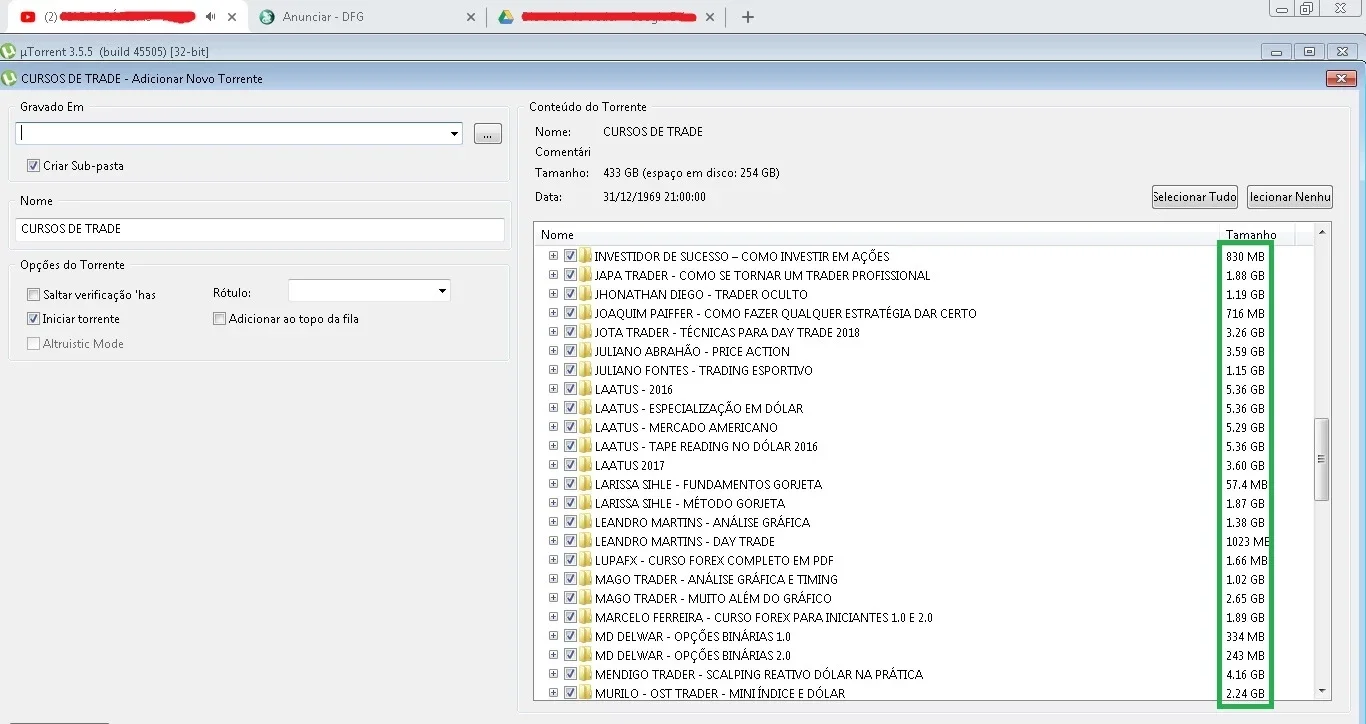Image resolution: width=1366 pixels, height=724 pixels.
Task: Click the folder icon of LEANDRO MARTINS - DAY TRADE
Action: (x=585, y=541)
